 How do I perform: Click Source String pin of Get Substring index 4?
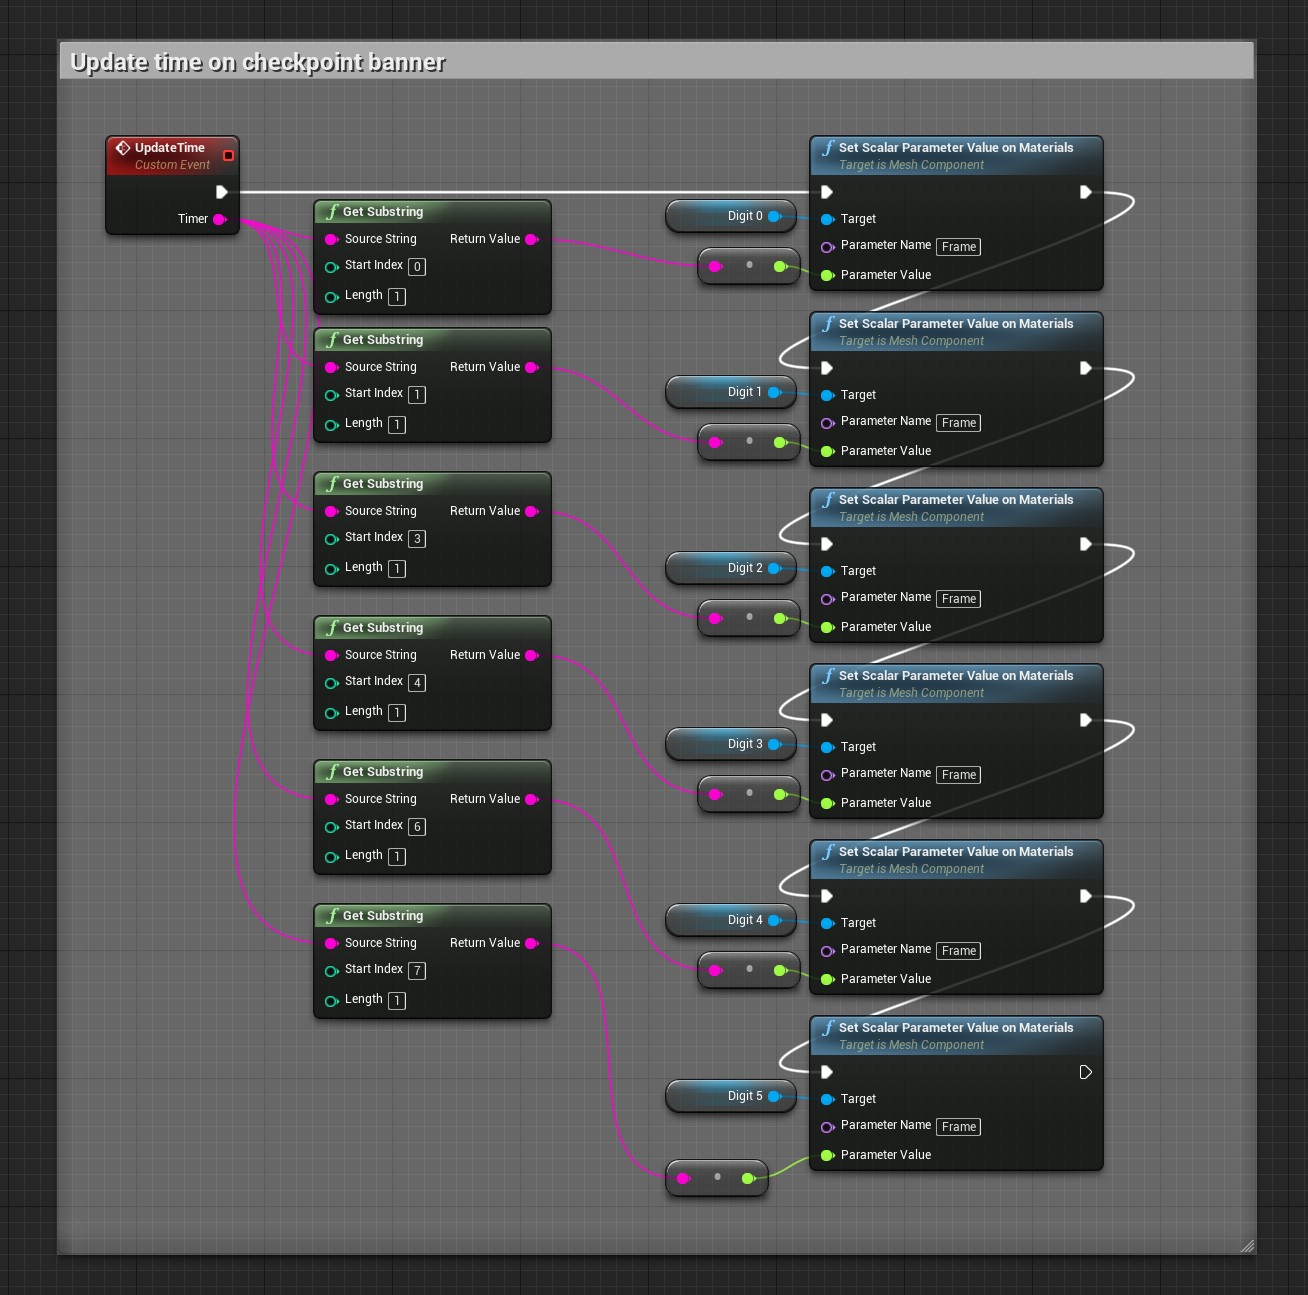(331, 655)
